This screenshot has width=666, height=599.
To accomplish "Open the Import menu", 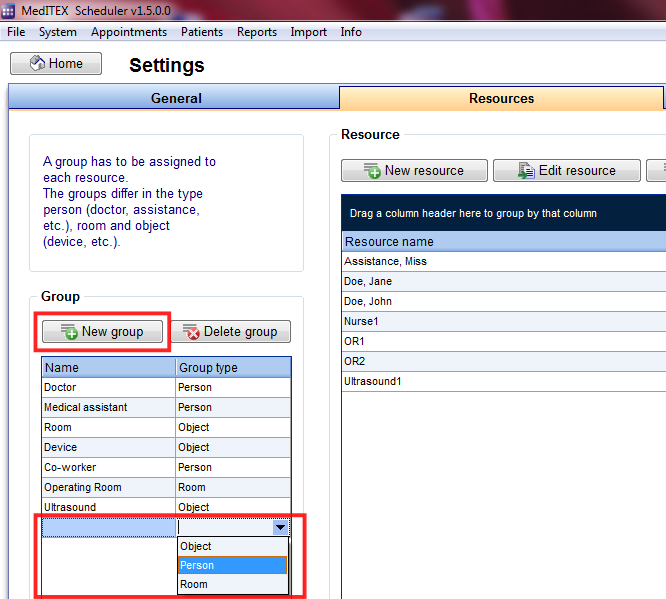I will click(308, 32).
